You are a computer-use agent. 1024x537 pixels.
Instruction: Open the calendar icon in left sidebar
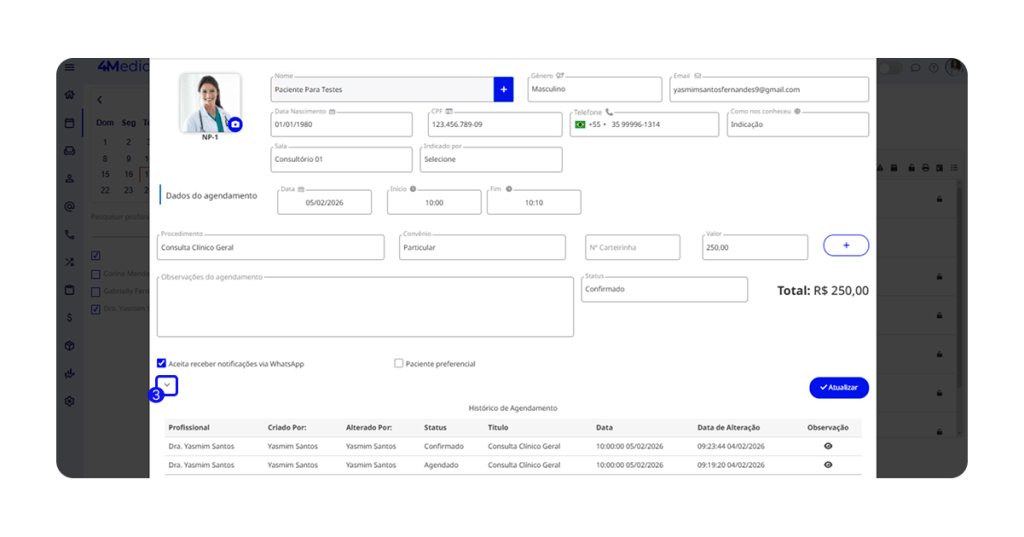[x=69, y=123]
